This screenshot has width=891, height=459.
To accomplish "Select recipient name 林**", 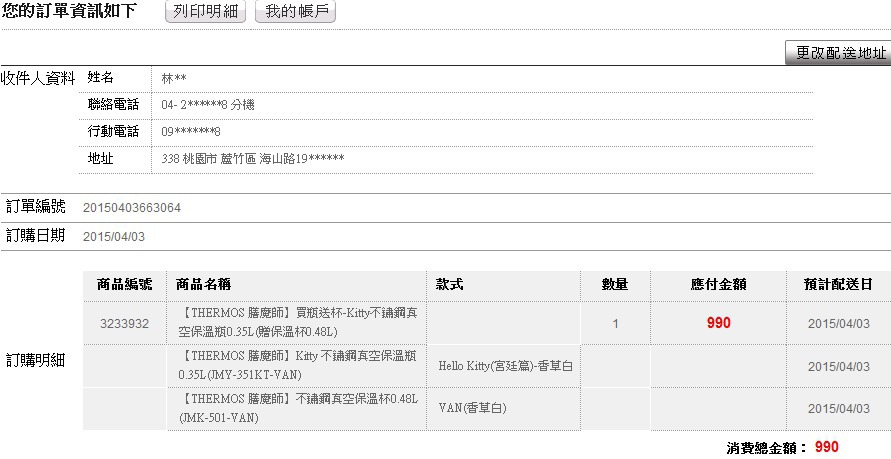I will [x=174, y=79].
